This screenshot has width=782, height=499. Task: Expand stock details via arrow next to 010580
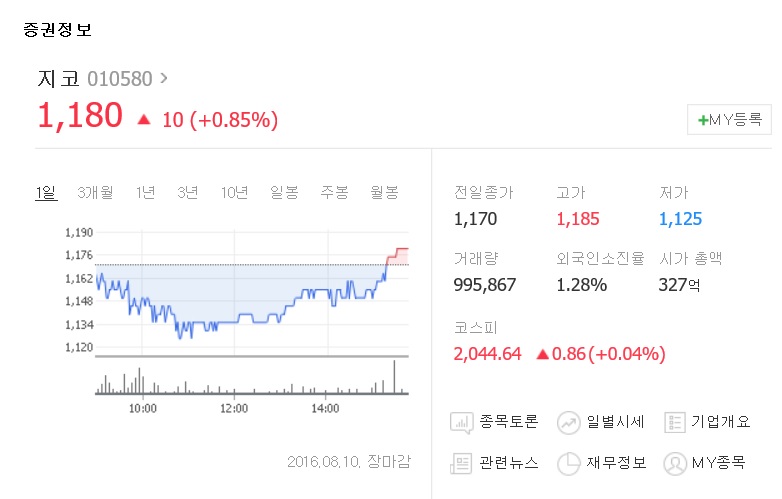pyautogui.click(x=164, y=77)
